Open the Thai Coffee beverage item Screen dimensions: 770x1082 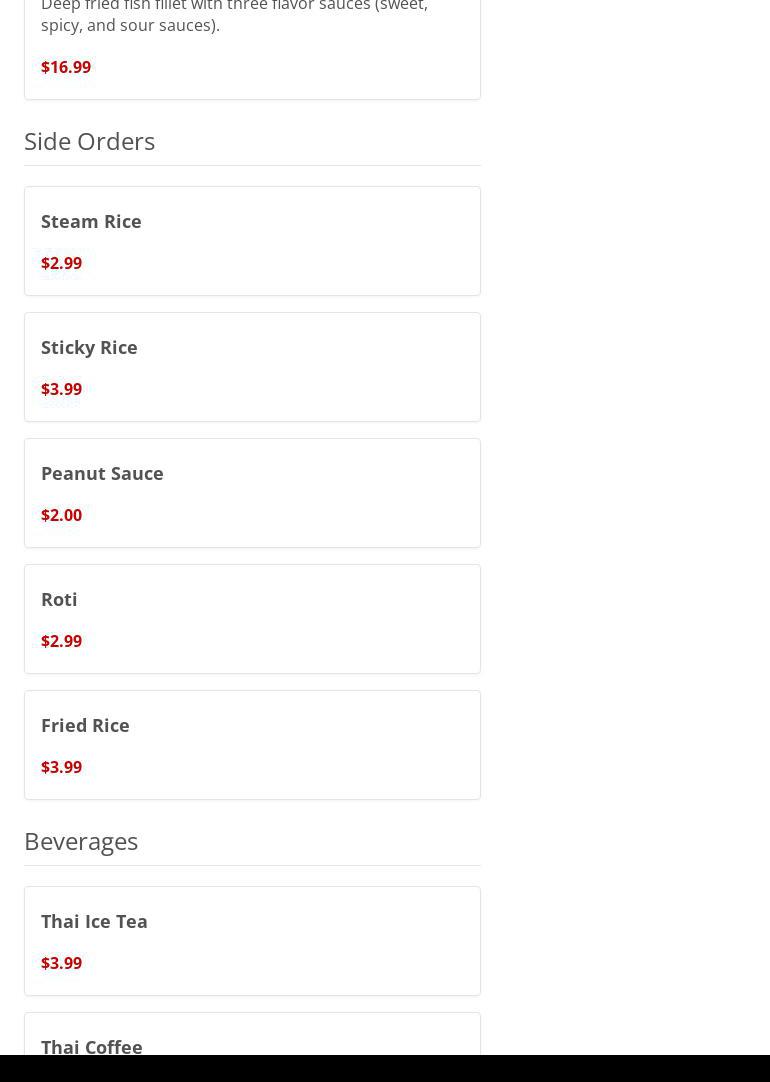[92, 1046]
